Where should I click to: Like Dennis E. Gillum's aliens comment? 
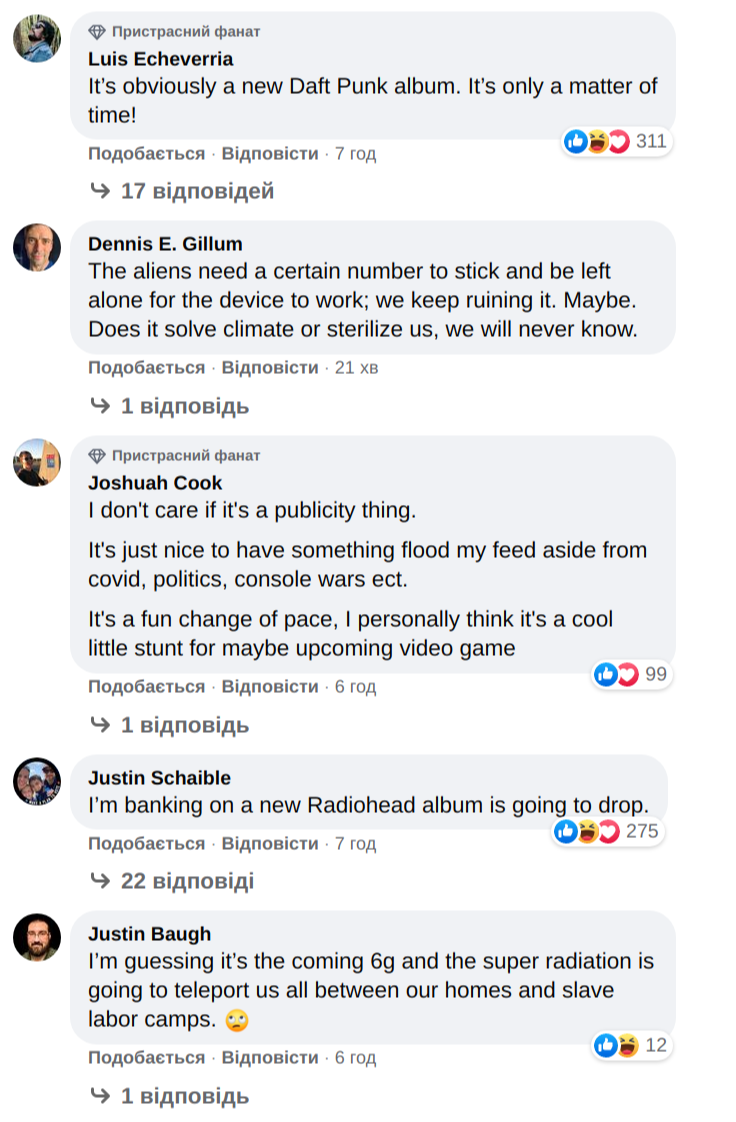(146, 368)
